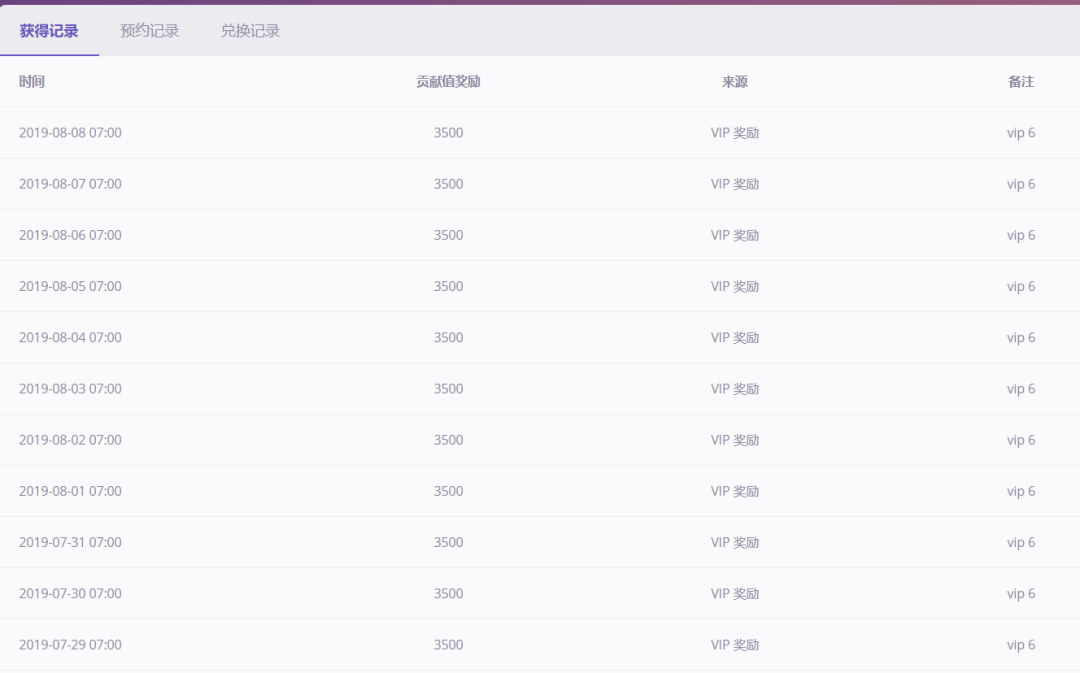This screenshot has height=673, width=1080.
Task: Open the 兑换记录 tab
Action: point(250,31)
